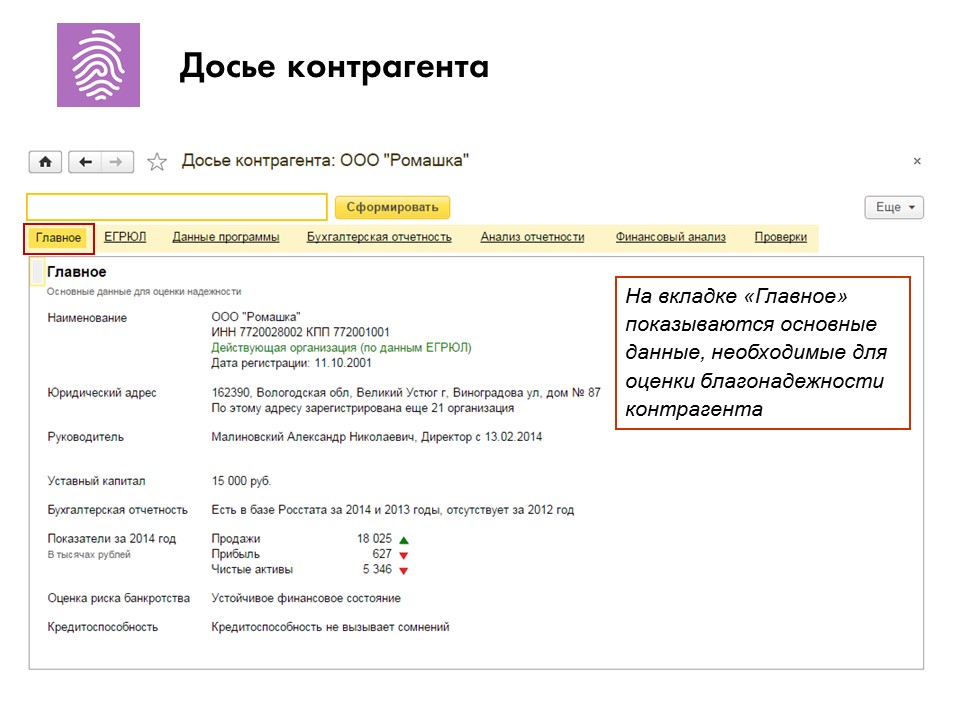Click the Дата регистрации 11.10.2001 line
This screenshot has width=960, height=720.
[291, 363]
